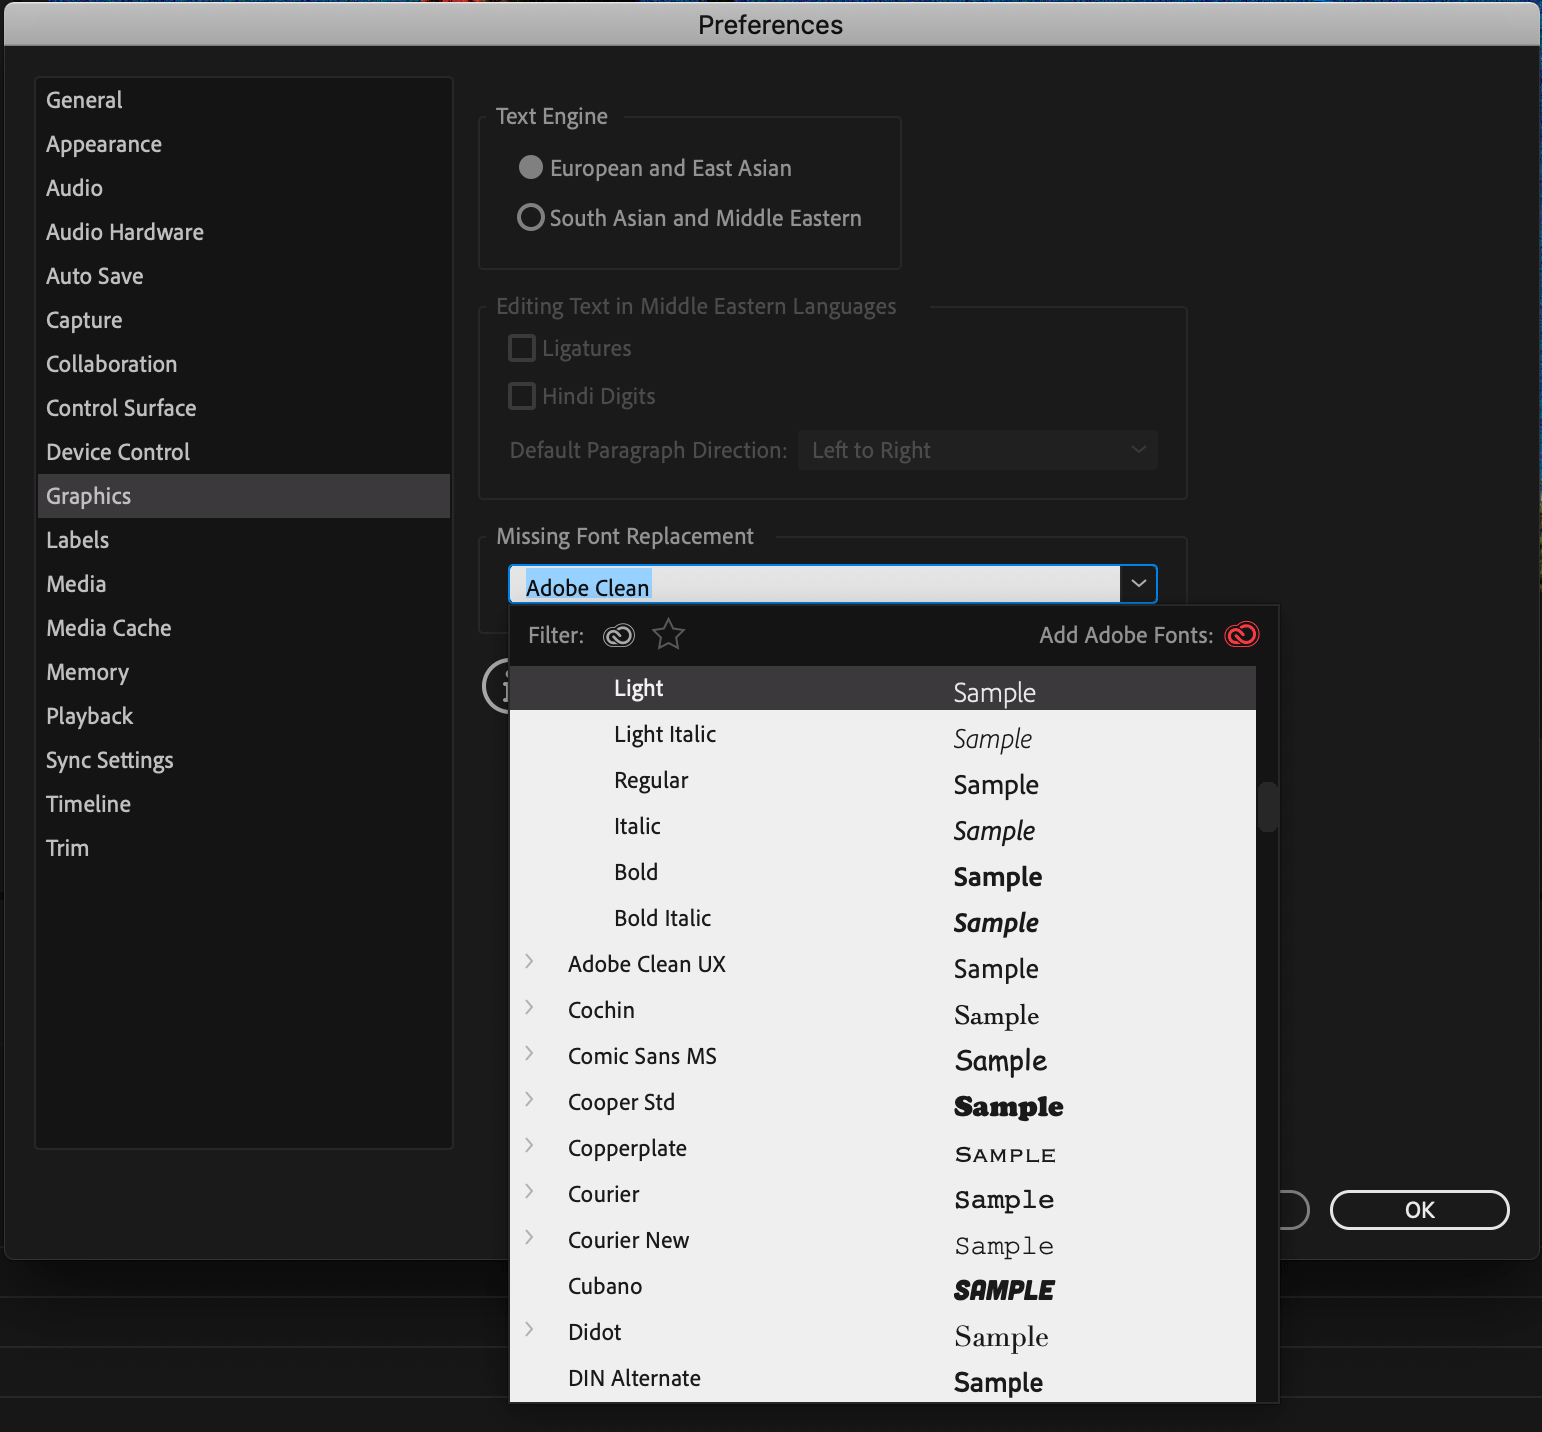Expand the Copperplate font family
The height and width of the screenshot is (1432, 1542).
(x=529, y=1146)
